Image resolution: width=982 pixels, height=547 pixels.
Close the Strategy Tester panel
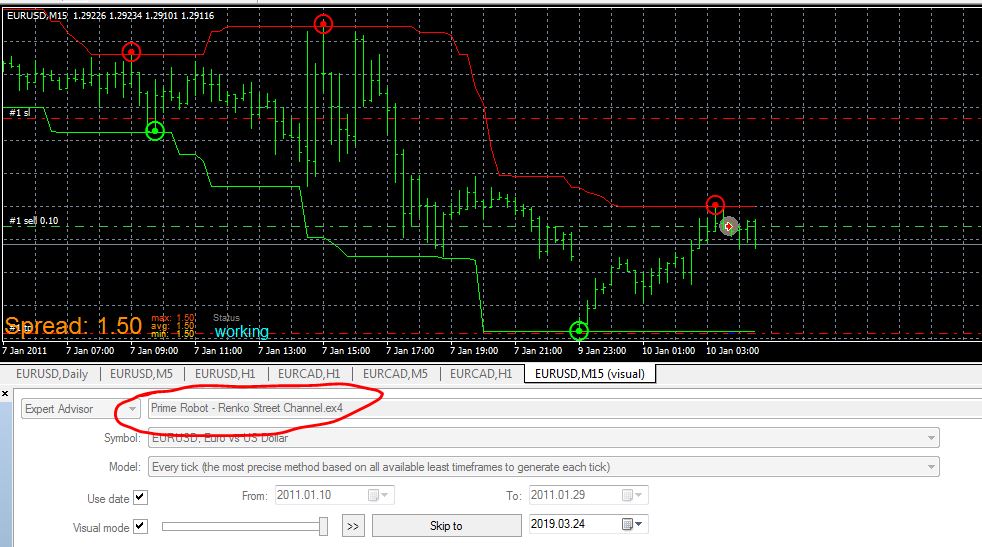[5, 393]
